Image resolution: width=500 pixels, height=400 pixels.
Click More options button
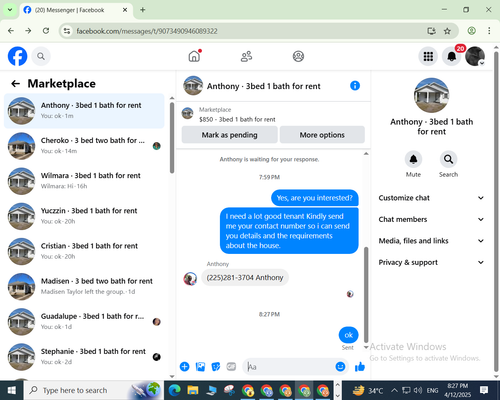[x=322, y=135]
